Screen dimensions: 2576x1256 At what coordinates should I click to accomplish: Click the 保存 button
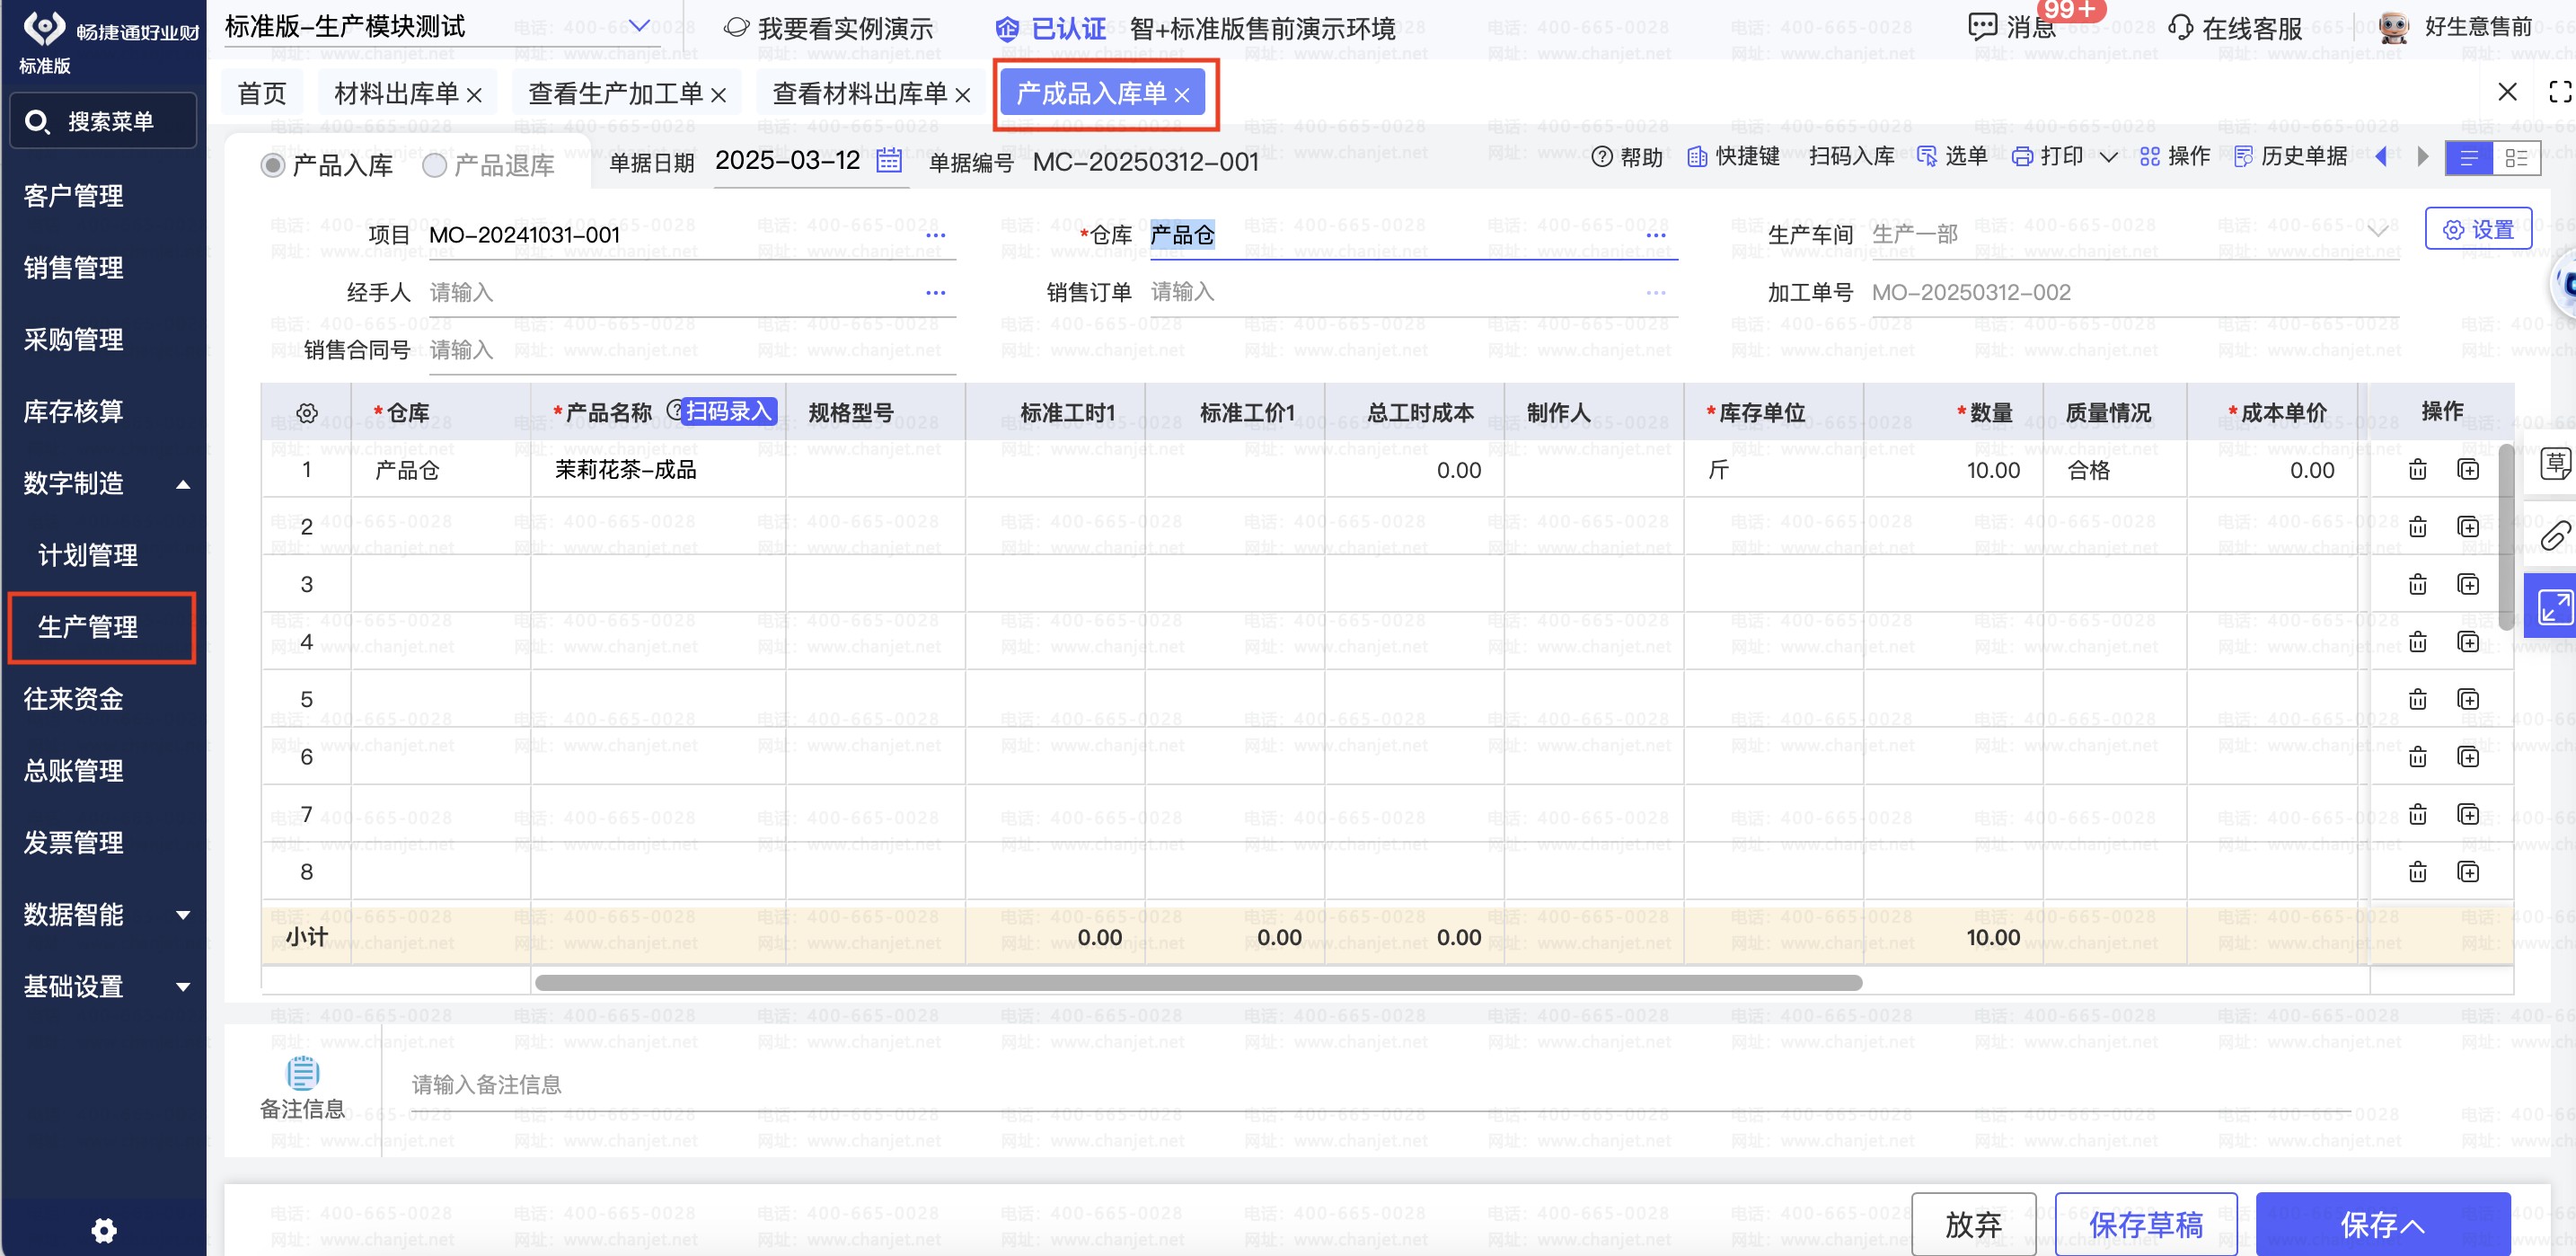tap(2383, 1224)
